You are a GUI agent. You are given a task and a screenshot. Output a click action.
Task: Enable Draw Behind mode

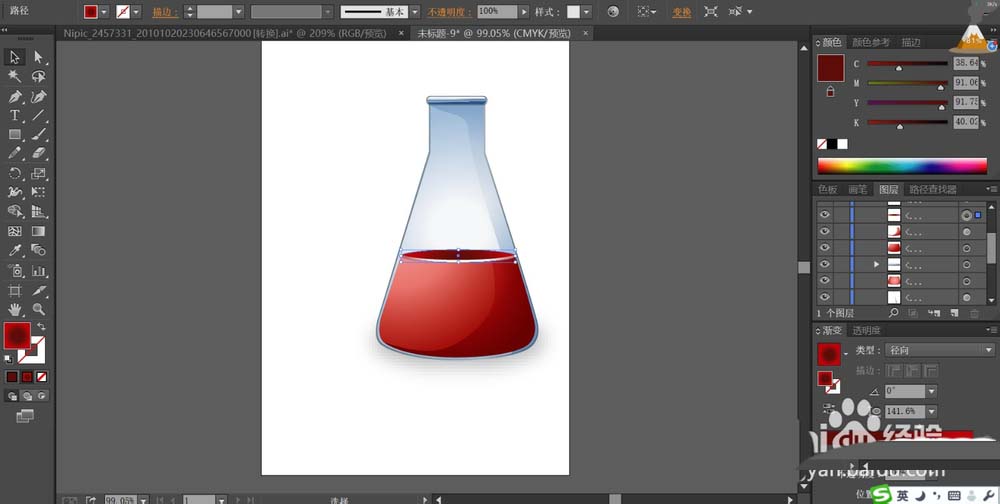click(x=27, y=396)
